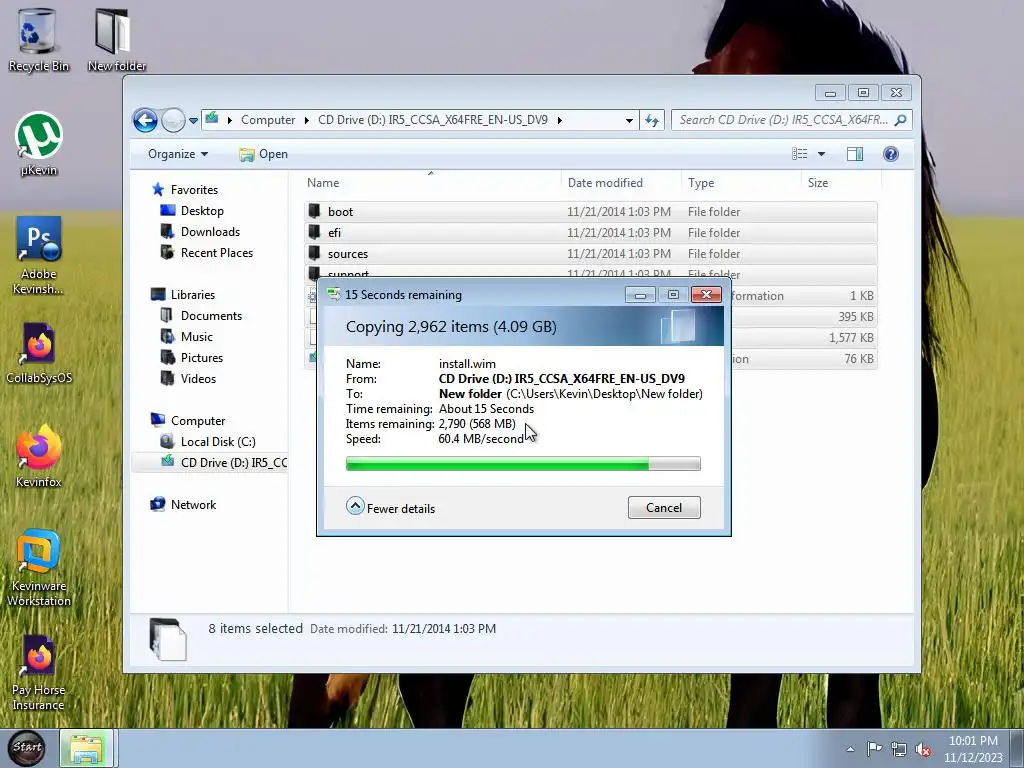
Task: Expand arrow after CD Drive breadcrumb
Action: point(560,120)
